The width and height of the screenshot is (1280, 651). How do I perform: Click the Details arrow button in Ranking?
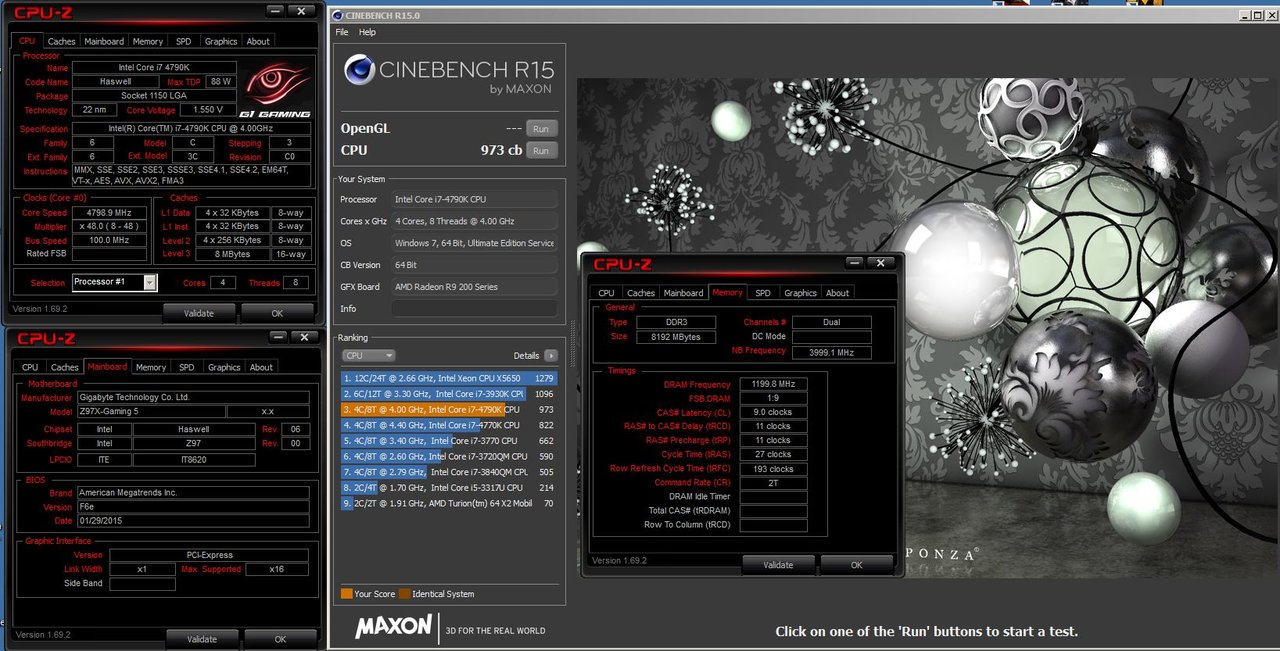click(x=550, y=356)
